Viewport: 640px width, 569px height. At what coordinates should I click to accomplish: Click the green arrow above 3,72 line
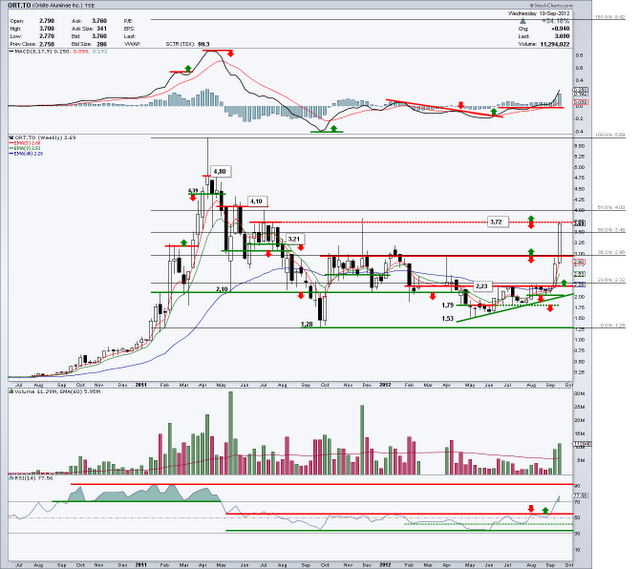point(531,218)
